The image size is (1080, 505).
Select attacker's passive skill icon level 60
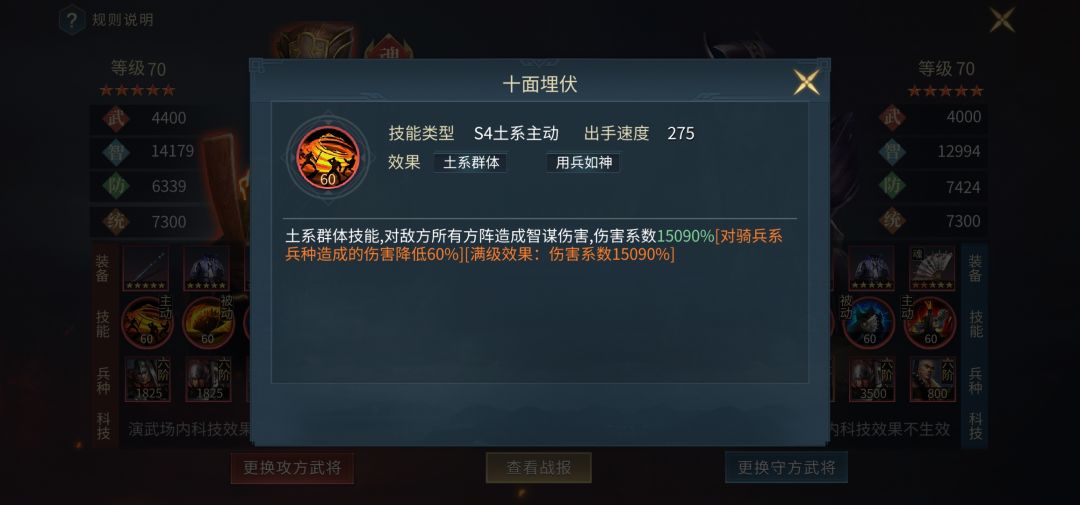point(207,322)
